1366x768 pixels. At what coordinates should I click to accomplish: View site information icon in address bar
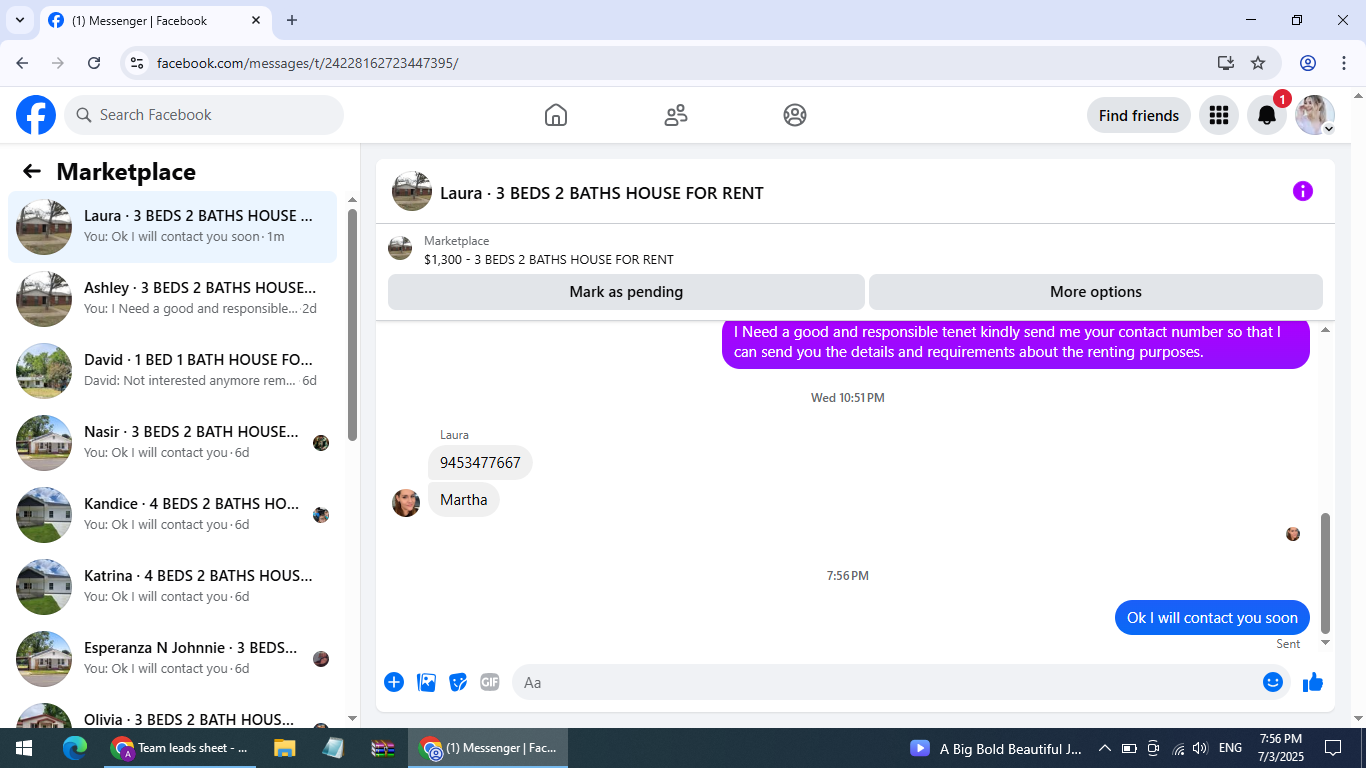(138, 63)
